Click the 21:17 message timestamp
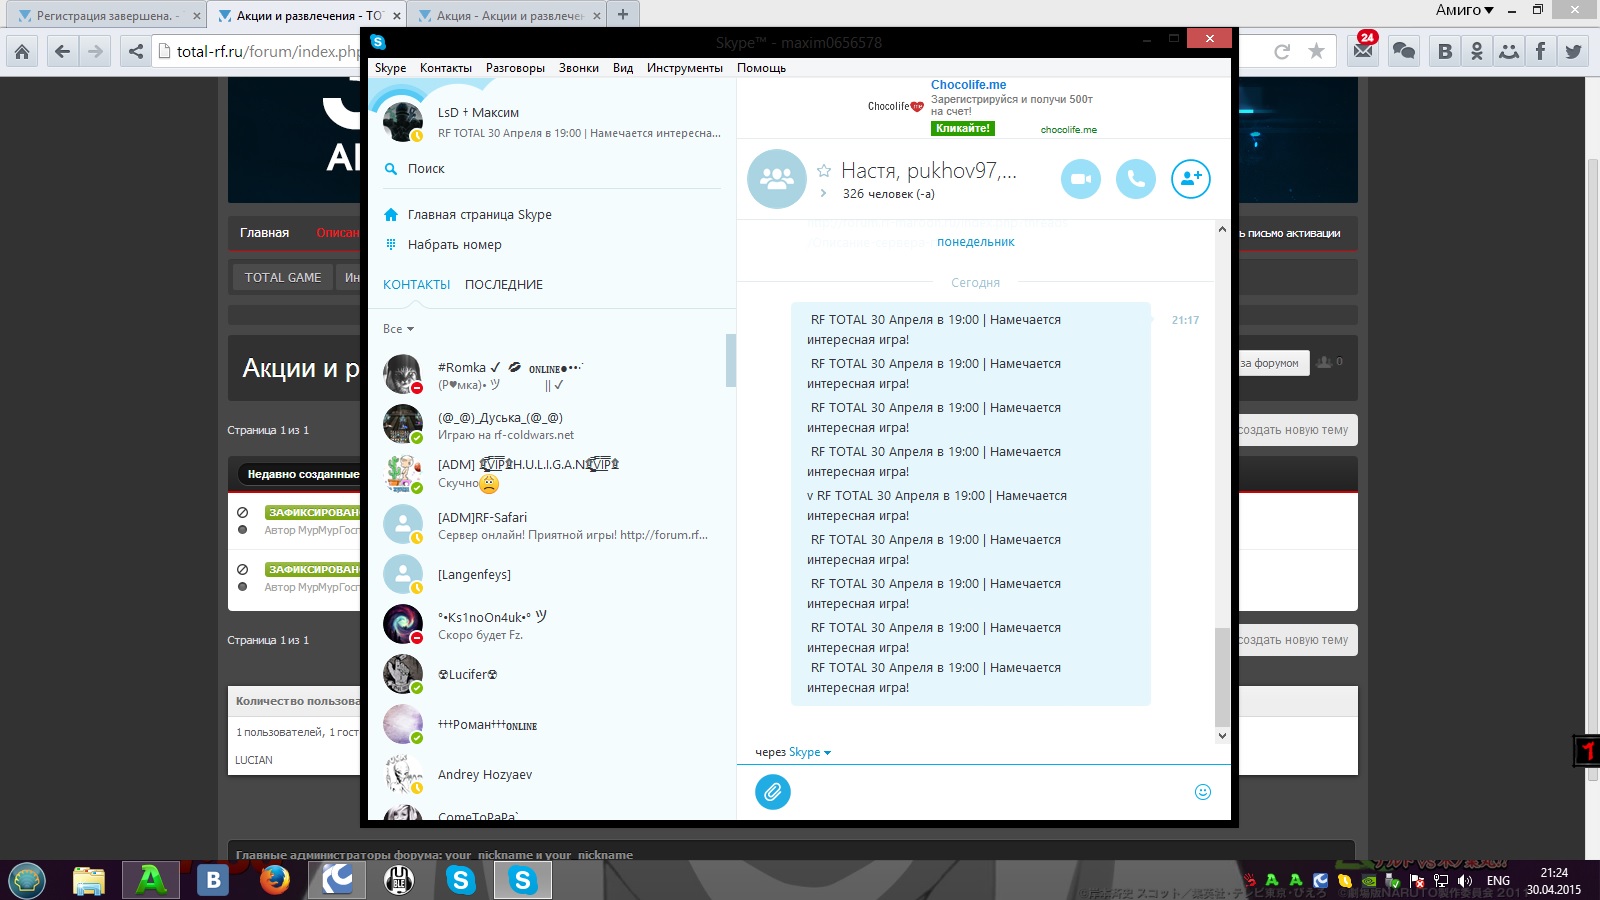 point(1185,320)
